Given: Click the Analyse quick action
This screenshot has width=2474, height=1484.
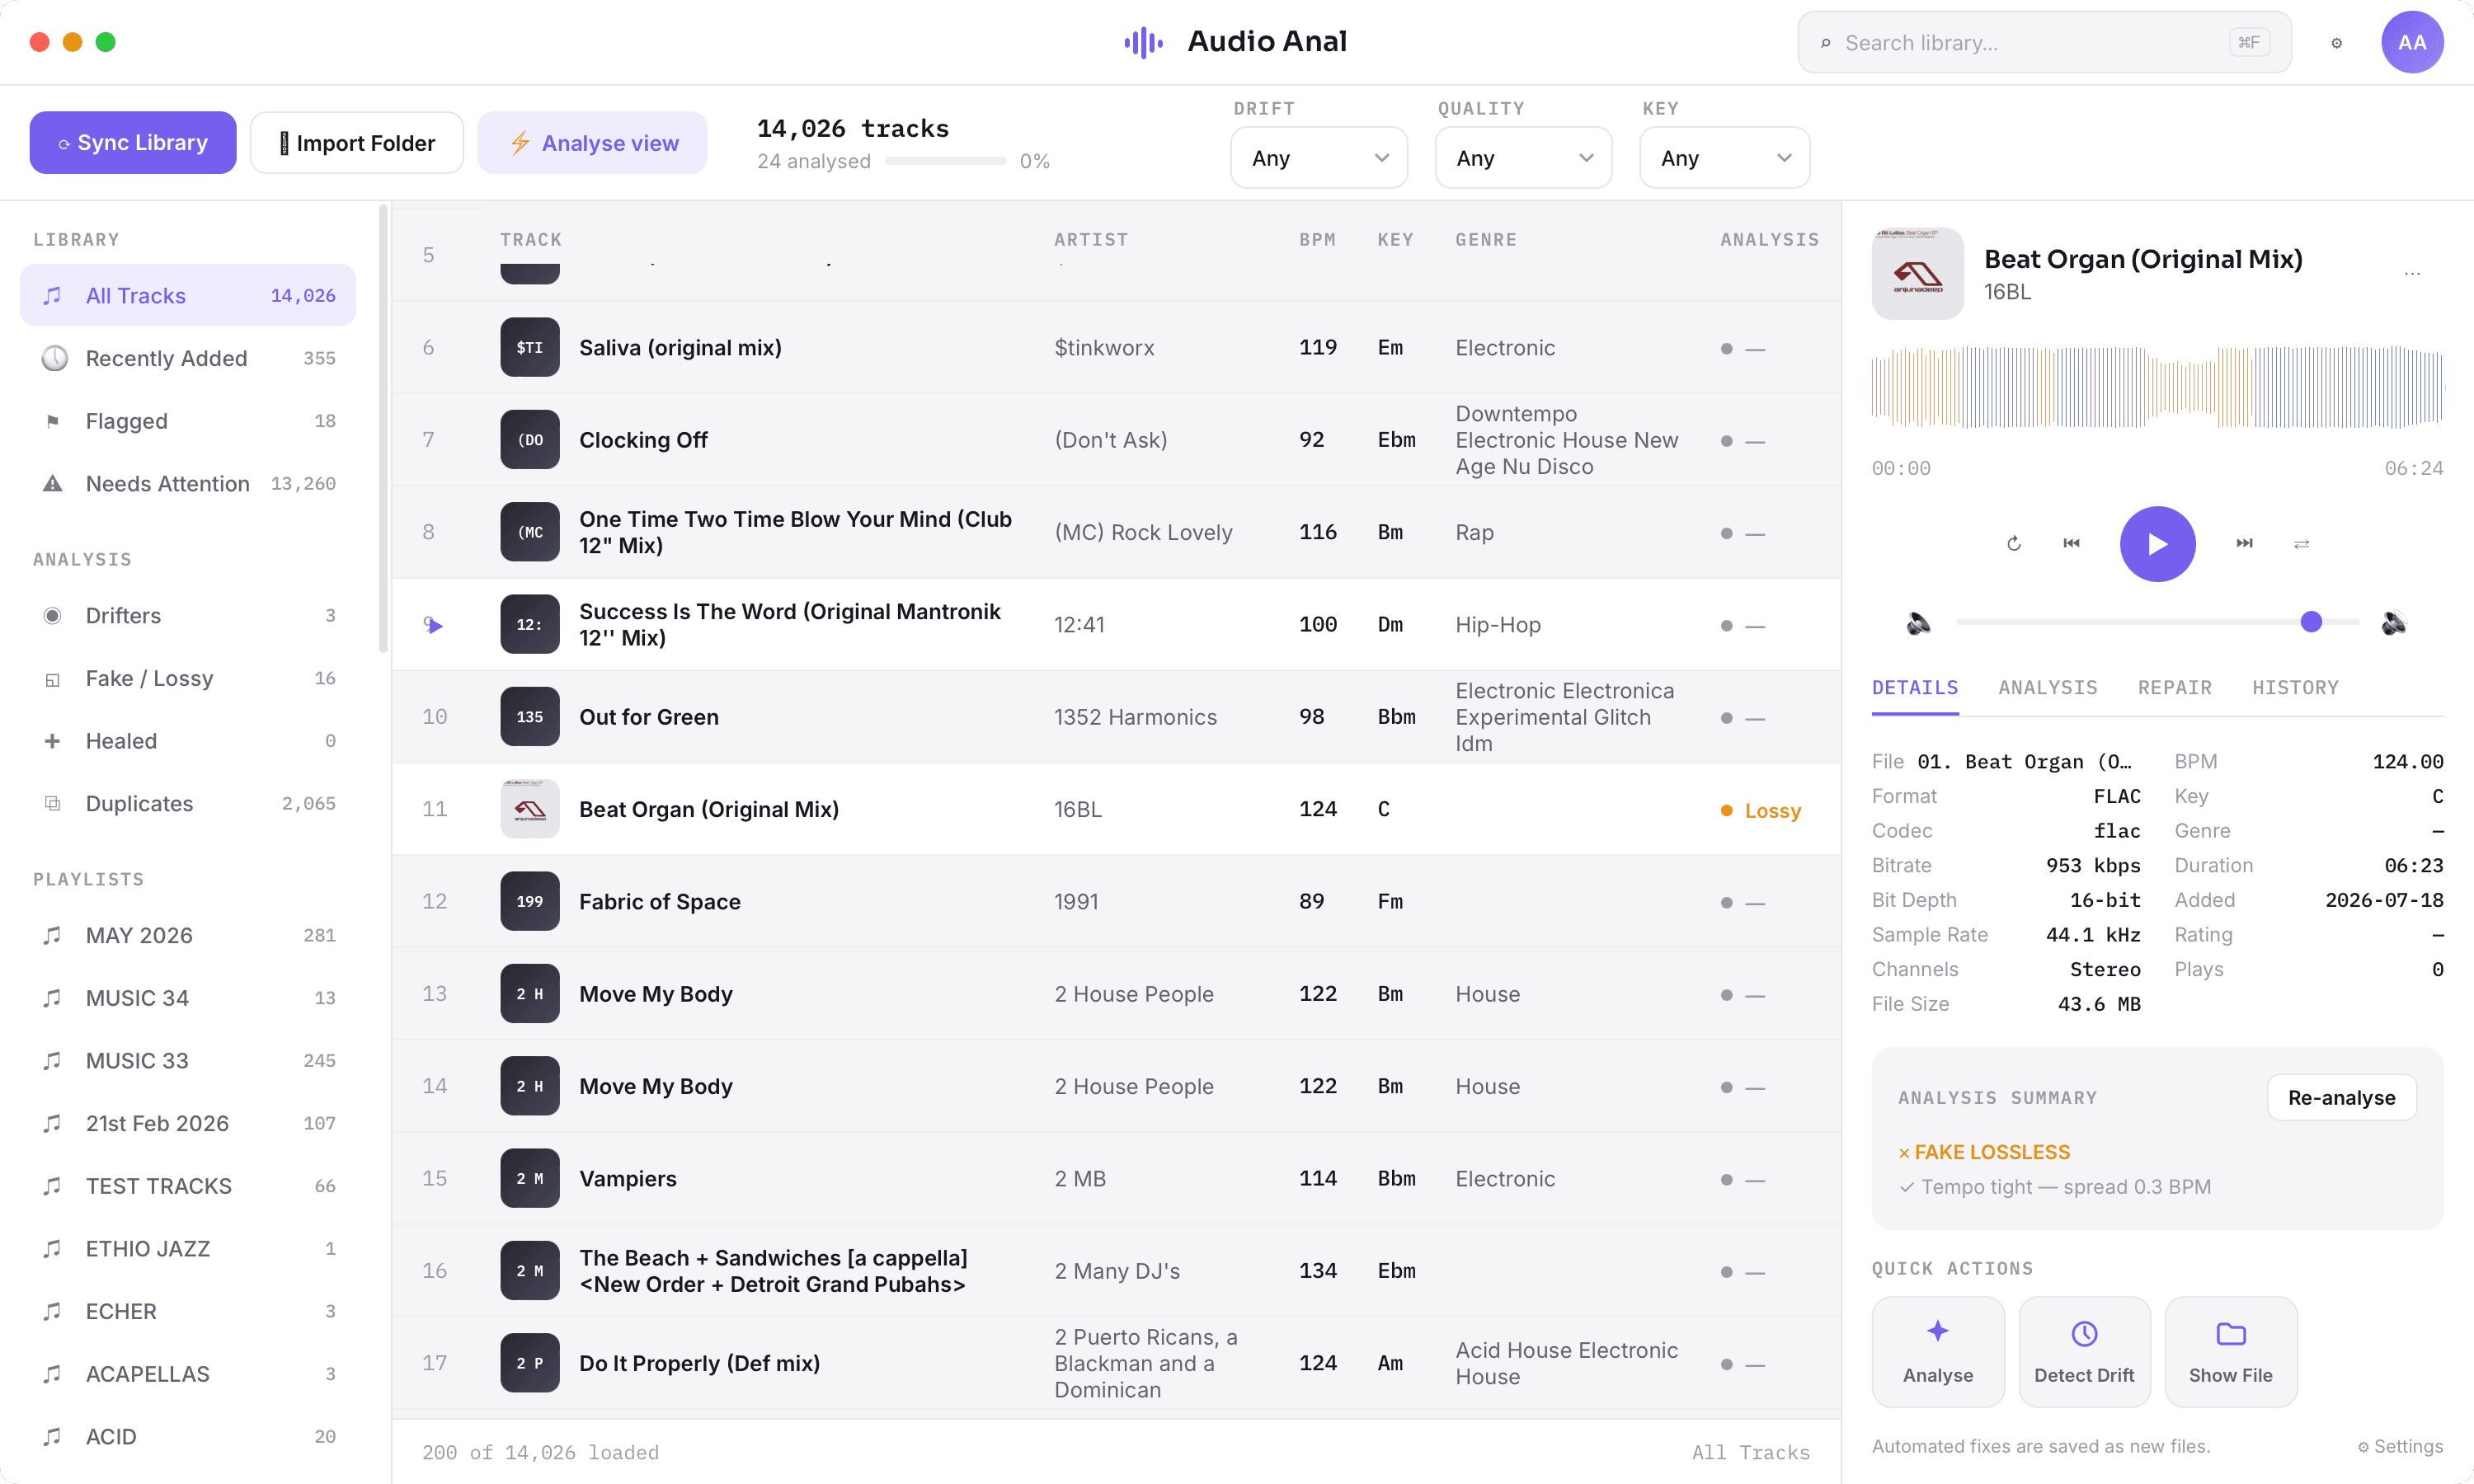Looking at the screenshot, I should click(x=1938, y=1352).
